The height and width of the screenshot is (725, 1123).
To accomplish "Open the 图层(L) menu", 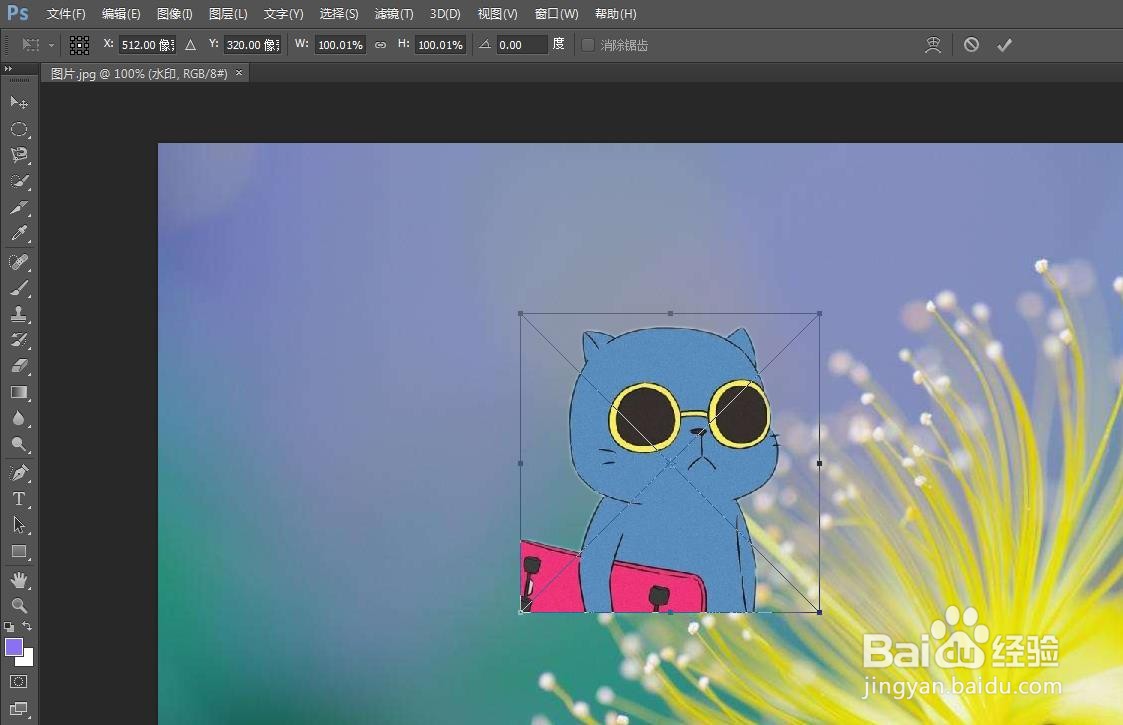I will tap(228, 14).
